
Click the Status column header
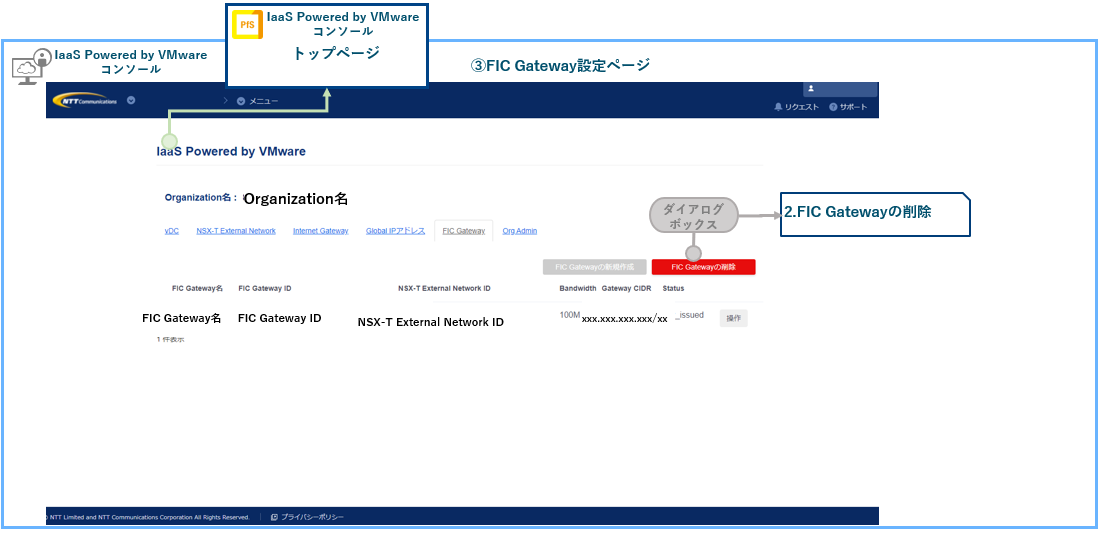[x=673, y=288]
